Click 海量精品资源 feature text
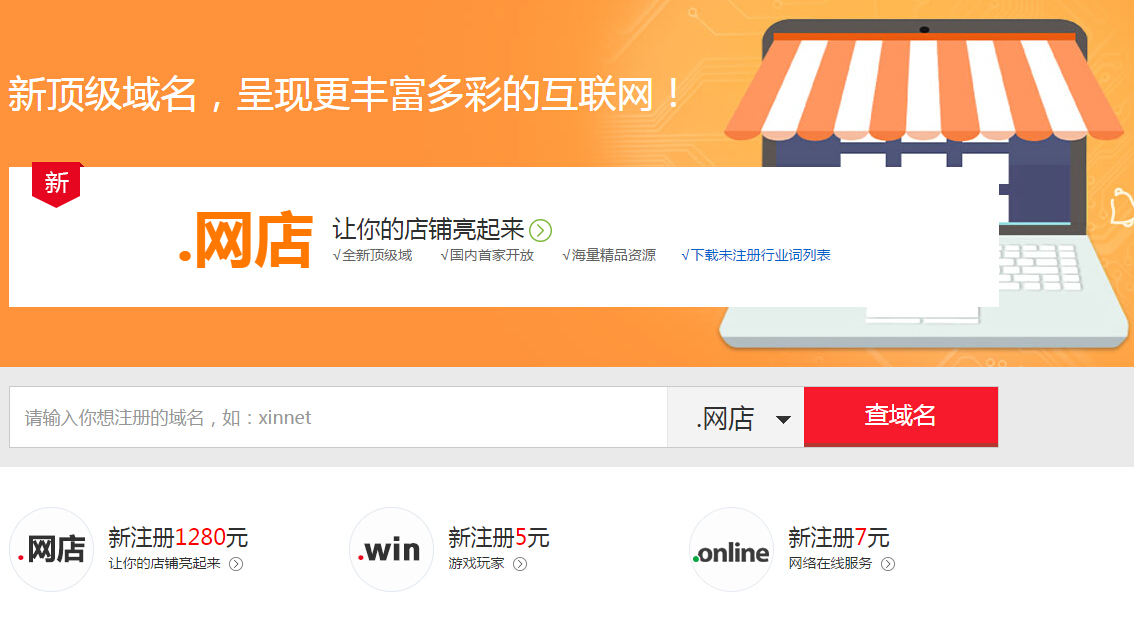1134x620 pixels. click(x=609, y=255)
